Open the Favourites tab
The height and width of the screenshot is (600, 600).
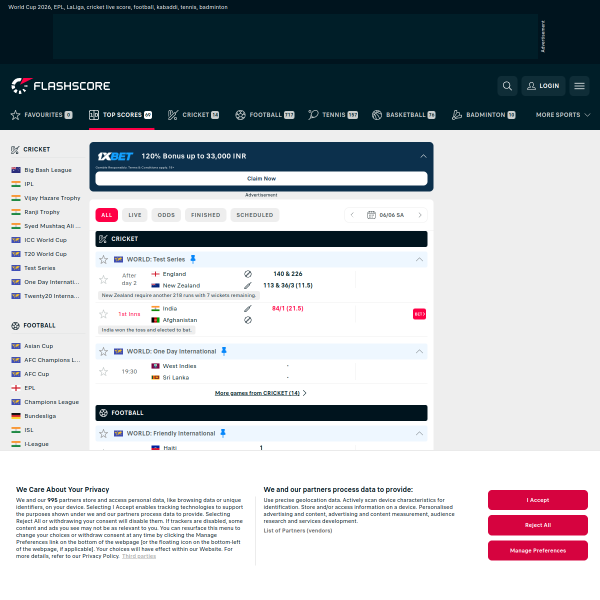(x=41, y=115)
